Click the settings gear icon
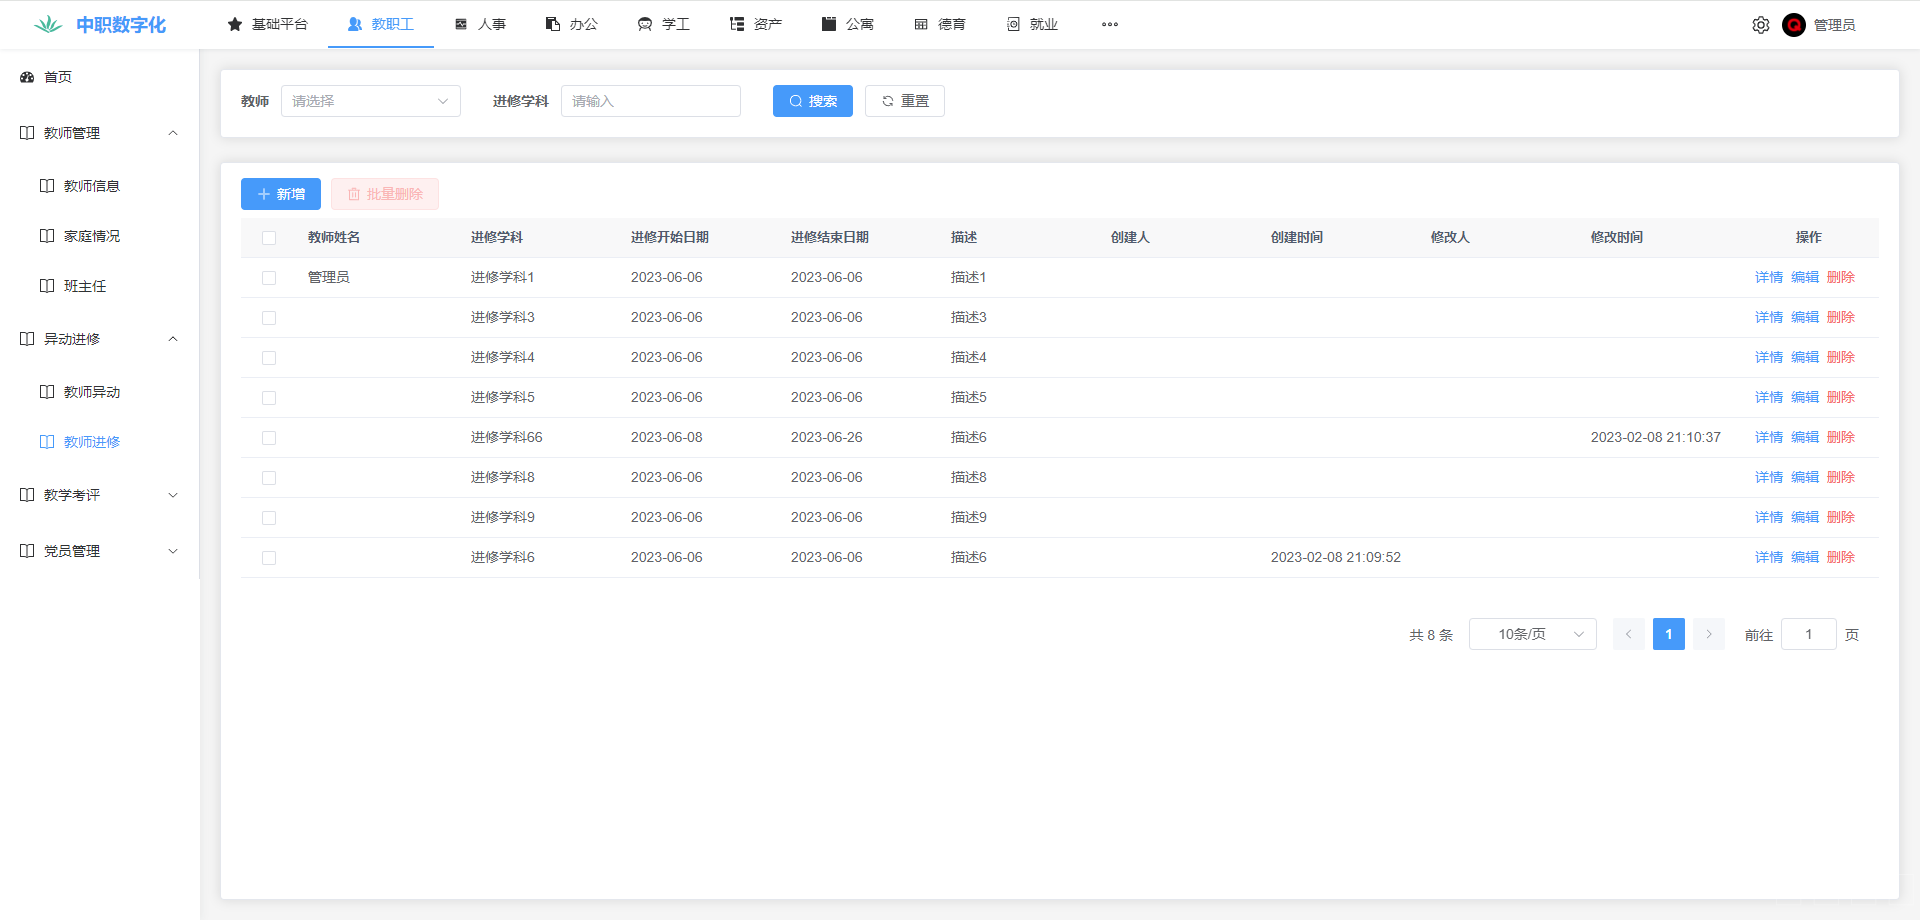 (1760, 25)
